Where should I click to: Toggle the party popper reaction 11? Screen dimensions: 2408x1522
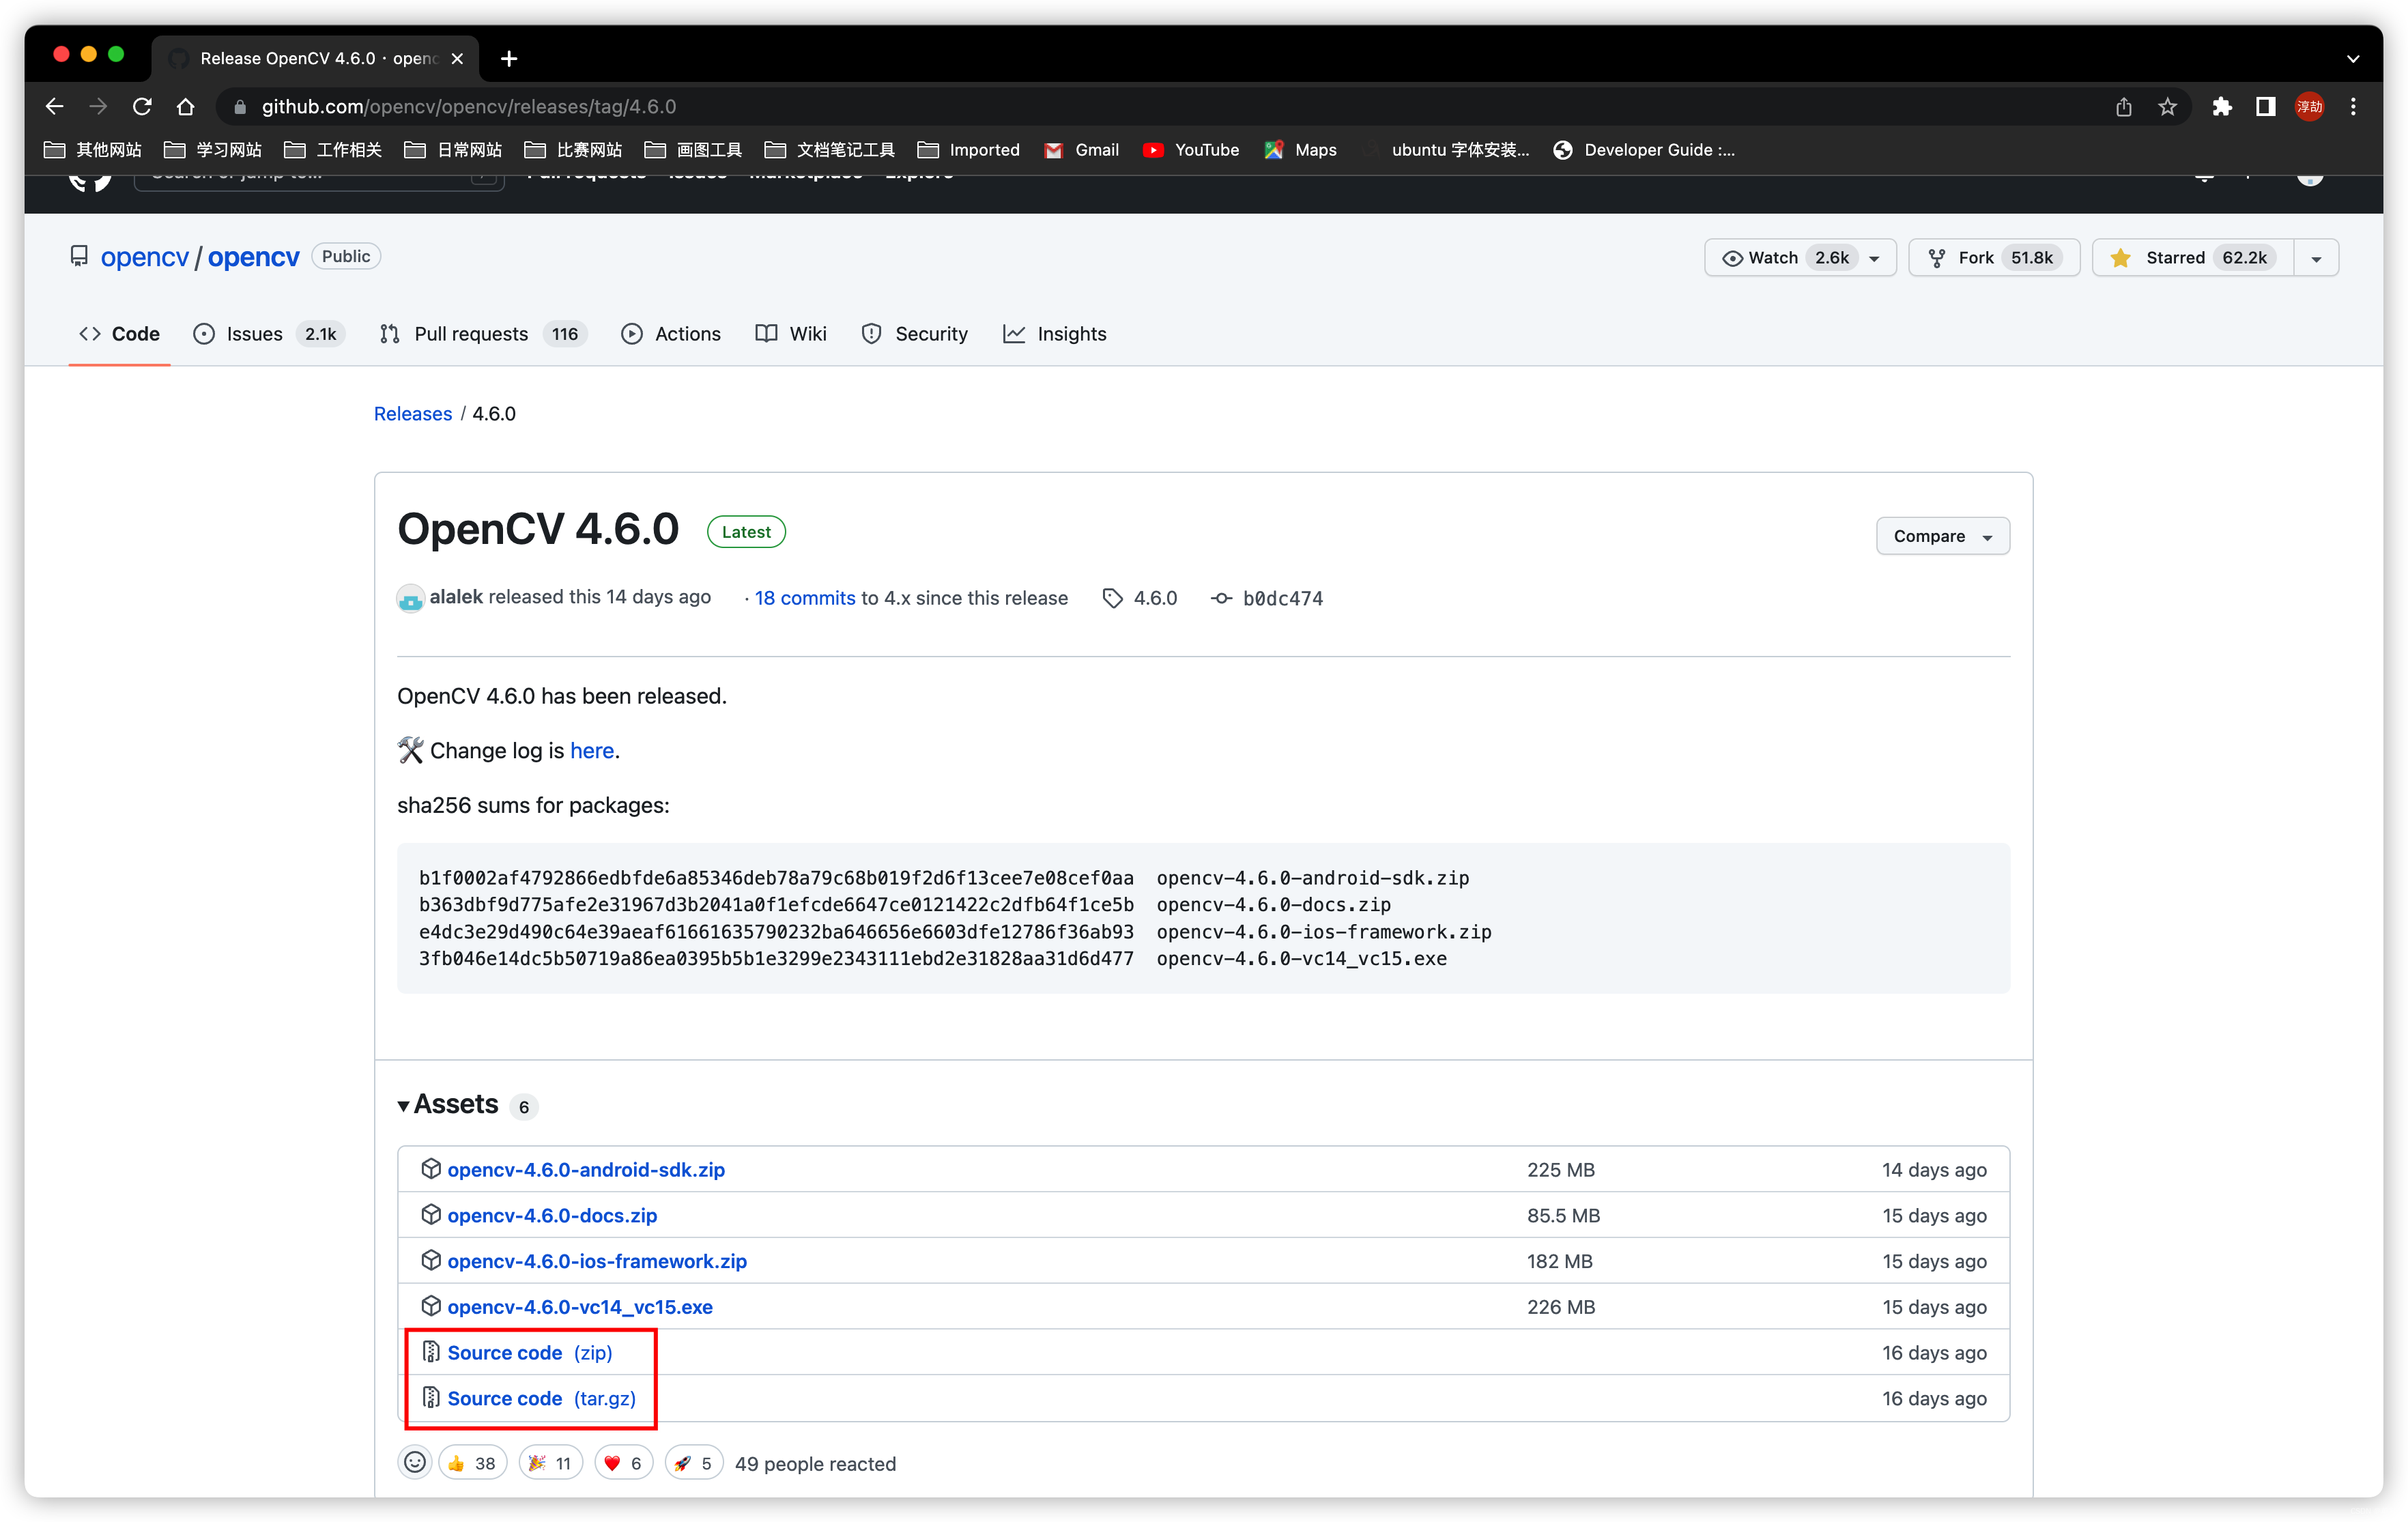point(550,1463)
